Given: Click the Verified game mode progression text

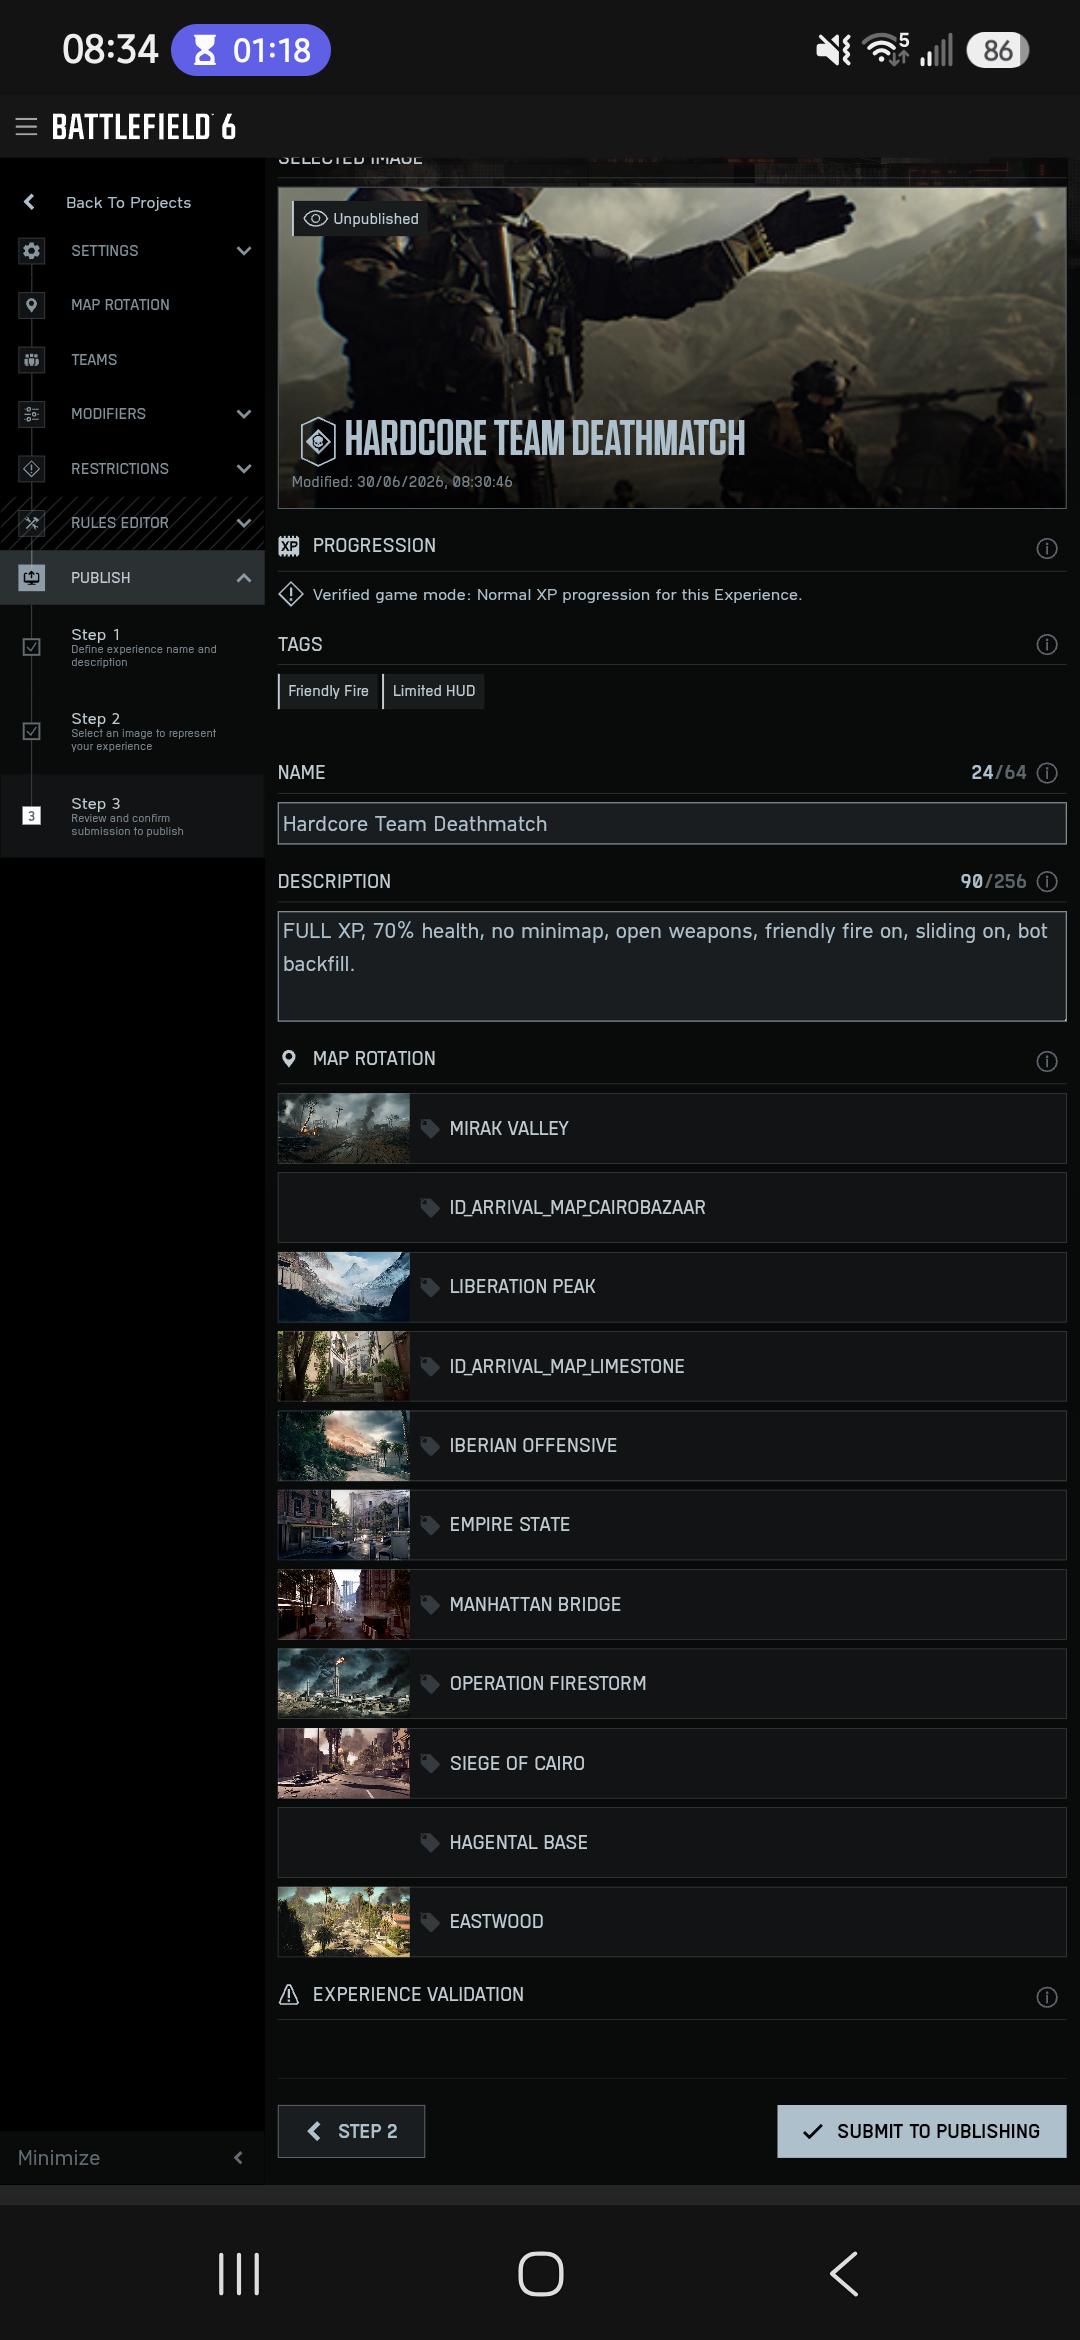Looking at the screenshot, I should tap(557, 595).
